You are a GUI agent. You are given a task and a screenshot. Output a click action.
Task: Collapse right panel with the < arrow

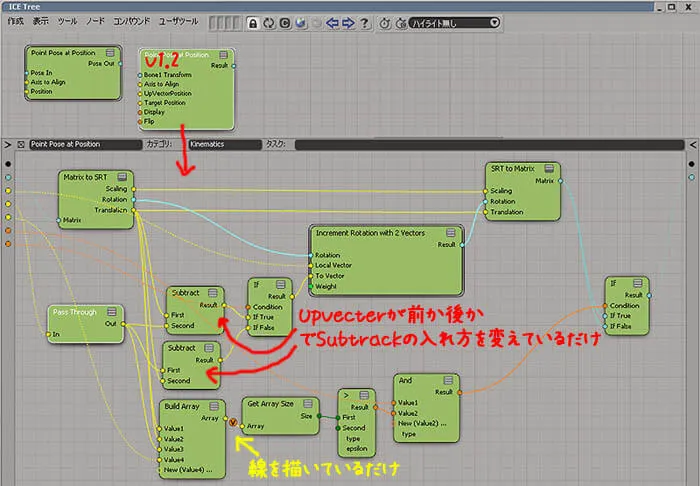point(692,145)
